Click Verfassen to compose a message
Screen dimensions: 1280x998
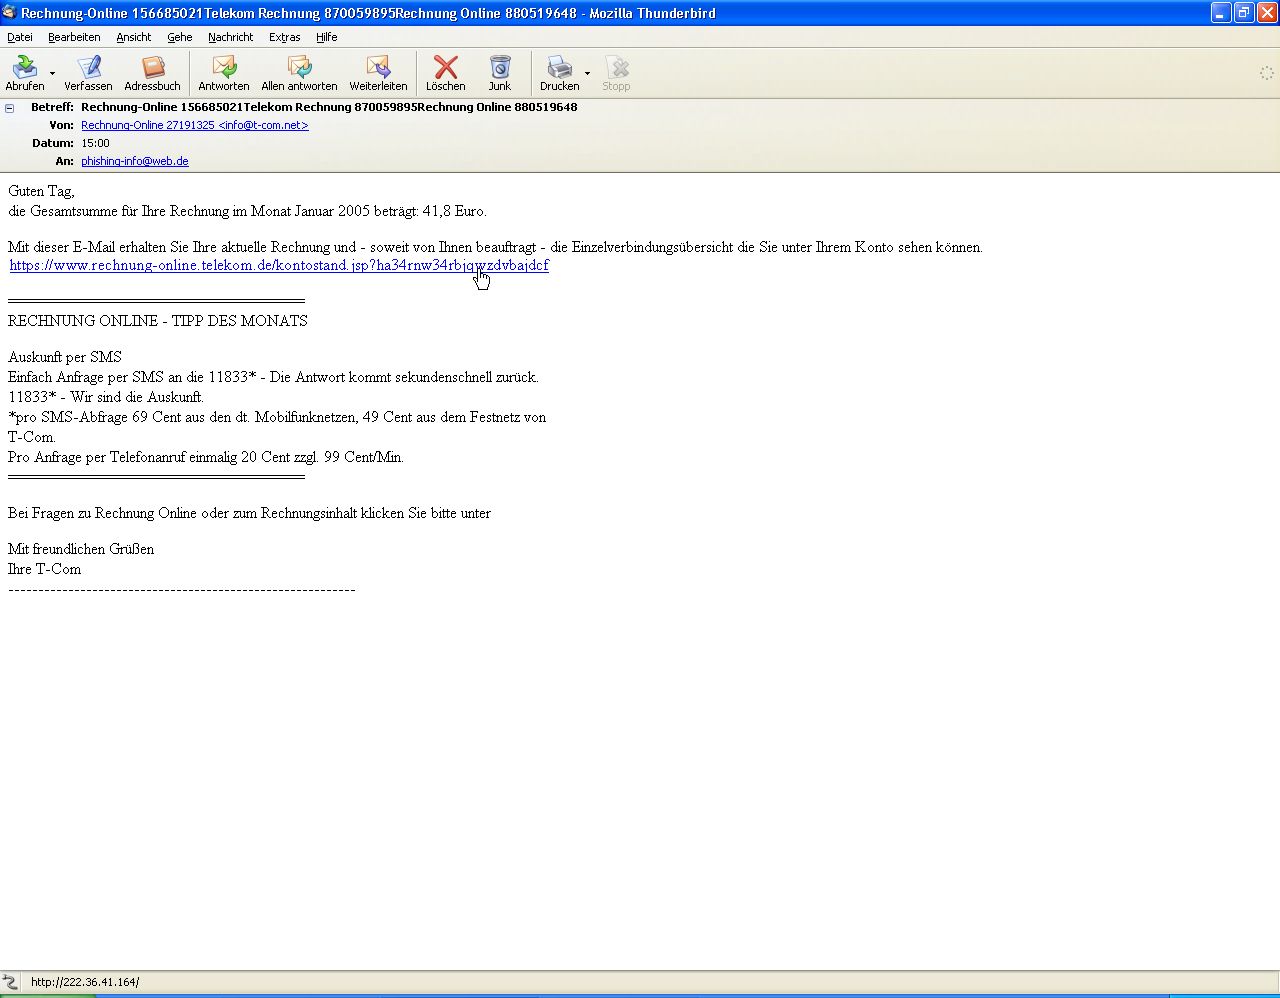click(x=88, y=73)
